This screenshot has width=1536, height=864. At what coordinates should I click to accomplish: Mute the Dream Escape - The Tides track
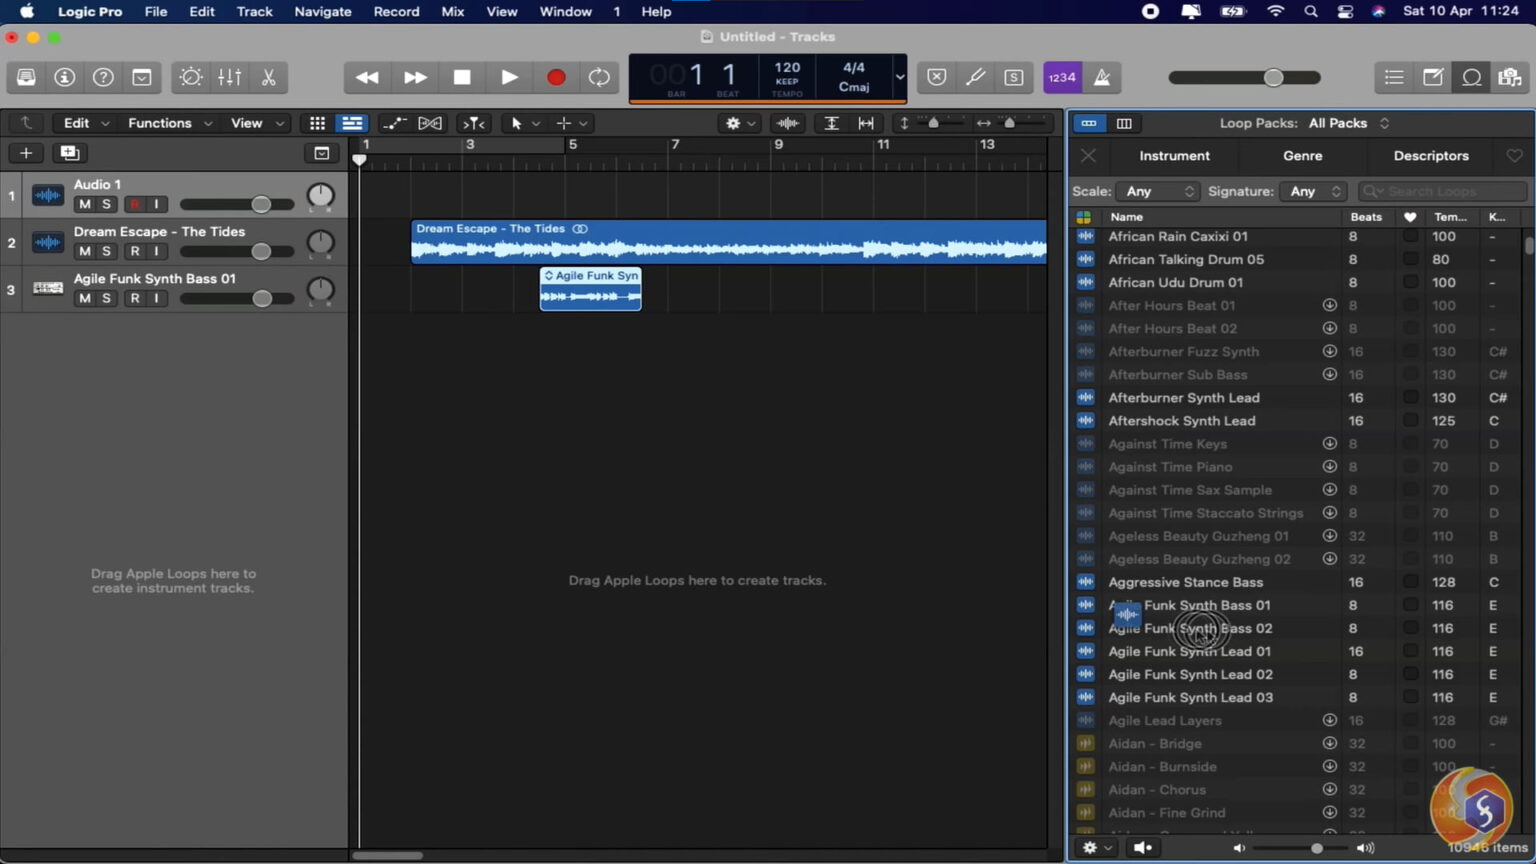pos(85,251)
